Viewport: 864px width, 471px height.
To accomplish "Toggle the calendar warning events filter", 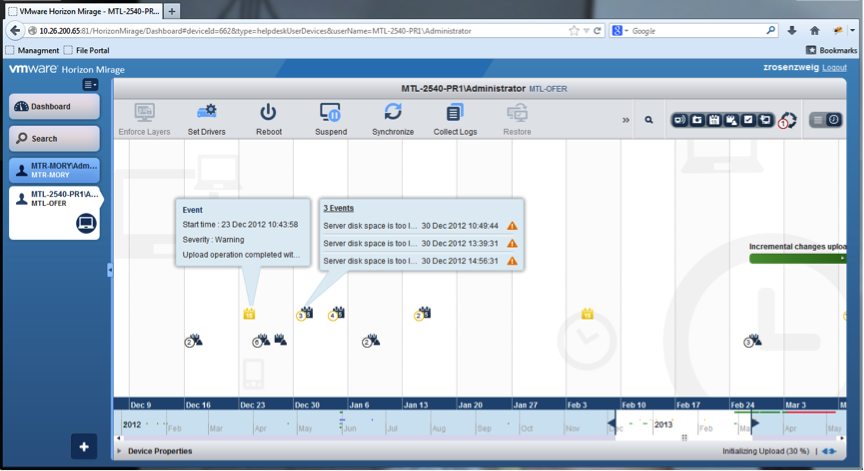I will point(731,120).
